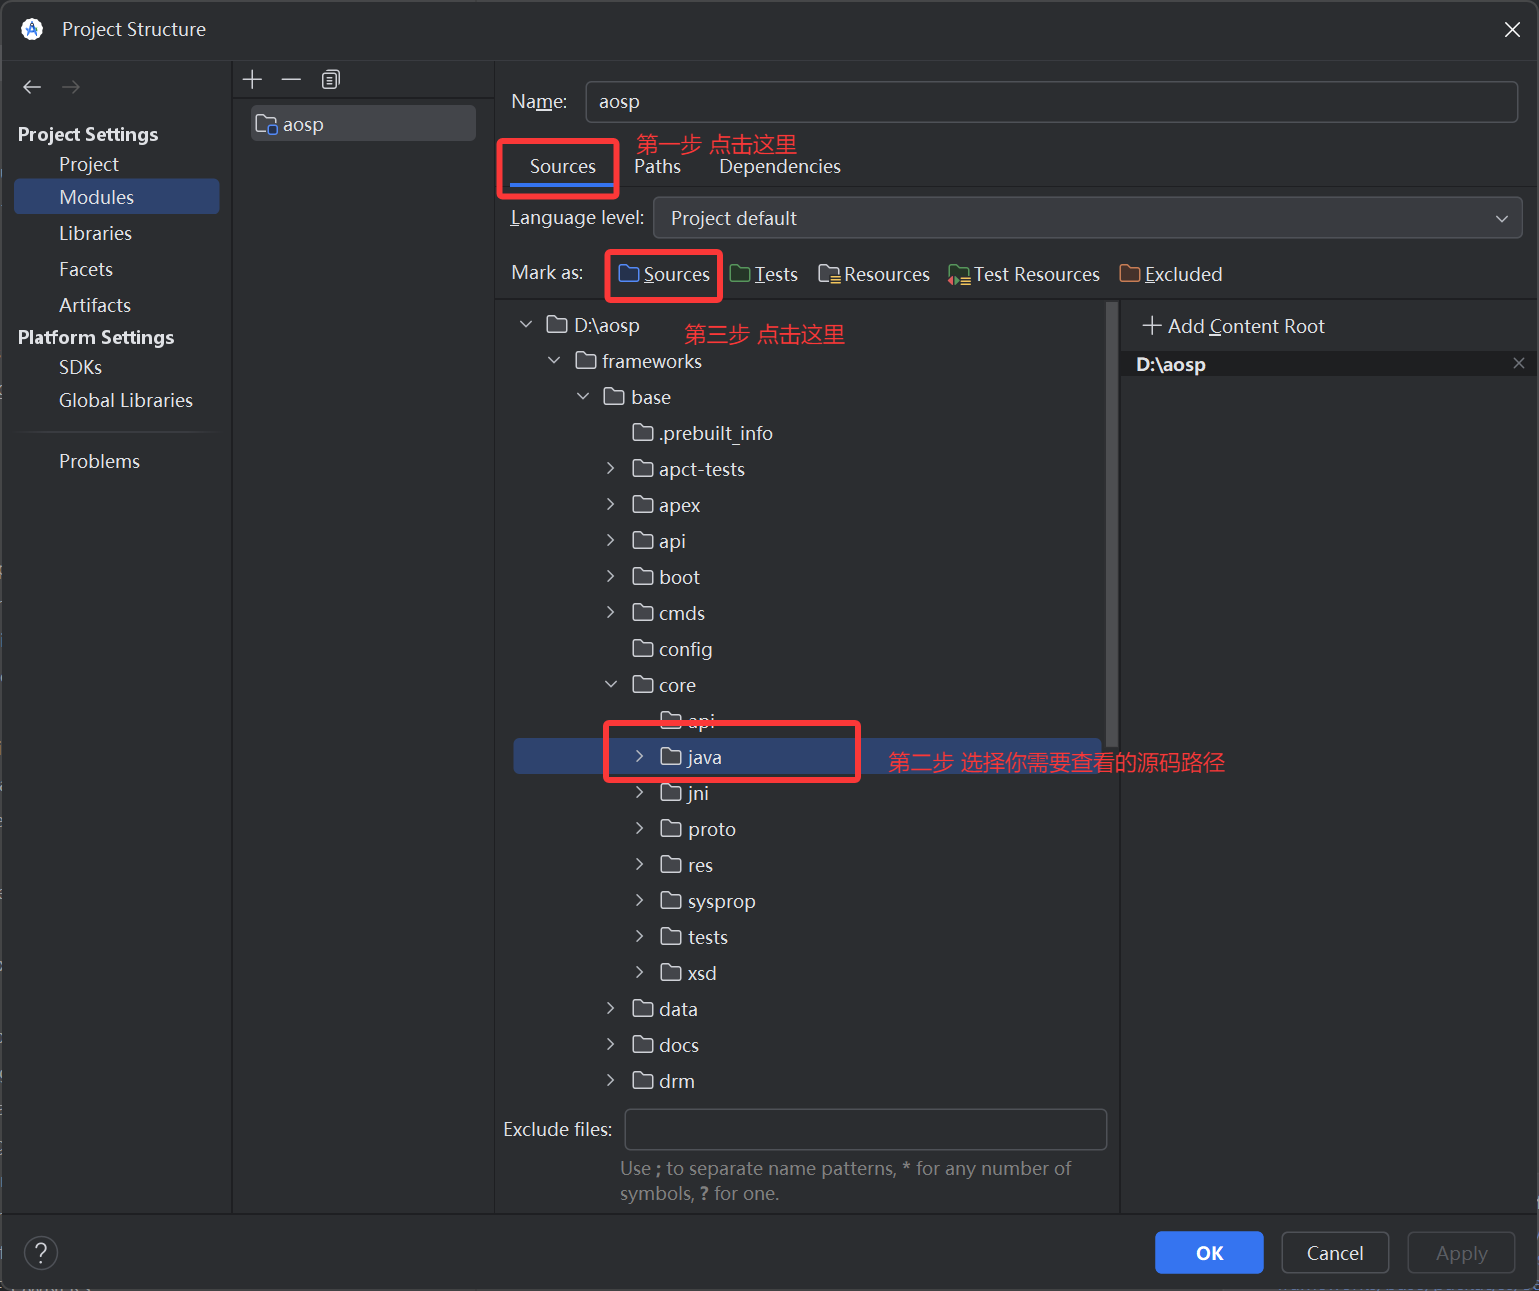Click Add Content Root
1539x1291 pixels.
pyautogui.click(x=1234, y=326)
